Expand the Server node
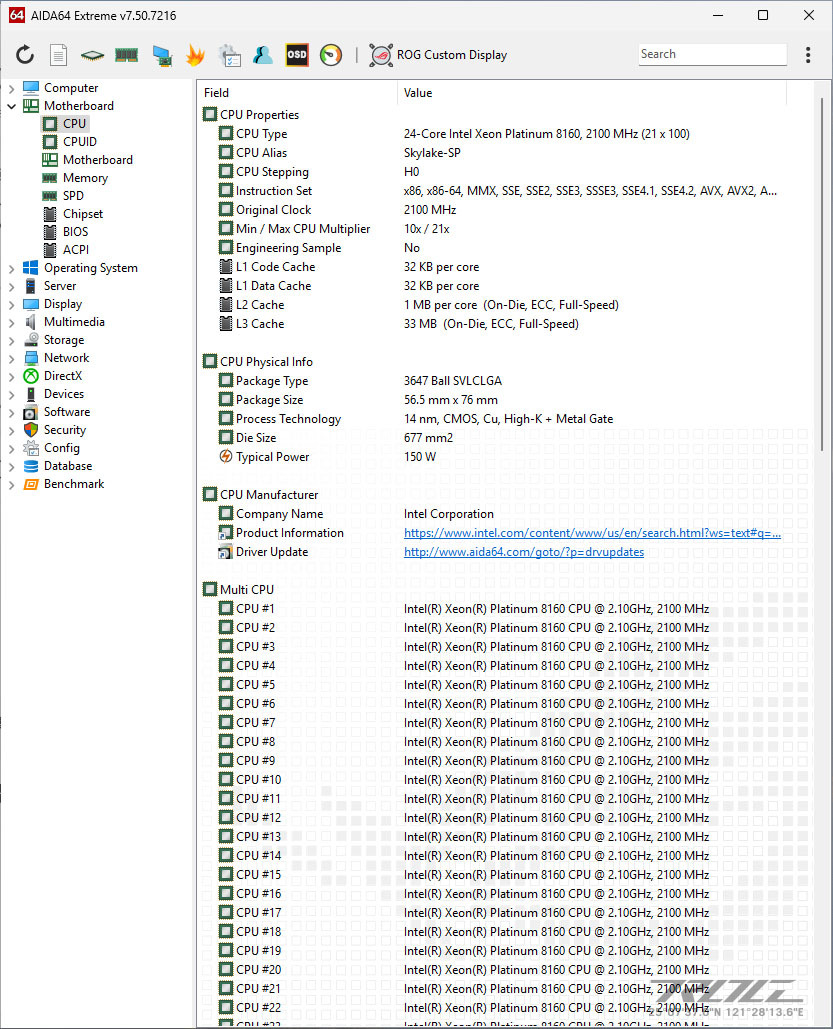 pos(11,286)
